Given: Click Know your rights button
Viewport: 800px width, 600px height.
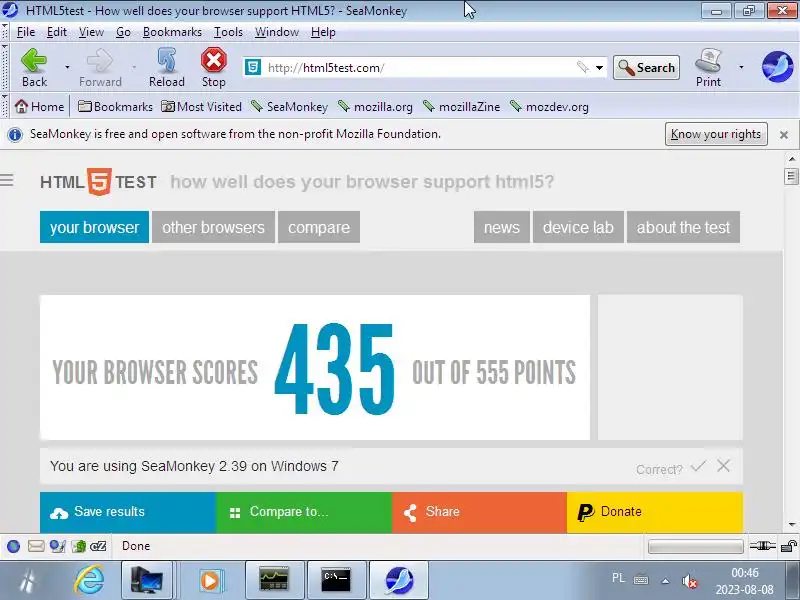Looking at the screenshot, I should [x=716, y=134].
